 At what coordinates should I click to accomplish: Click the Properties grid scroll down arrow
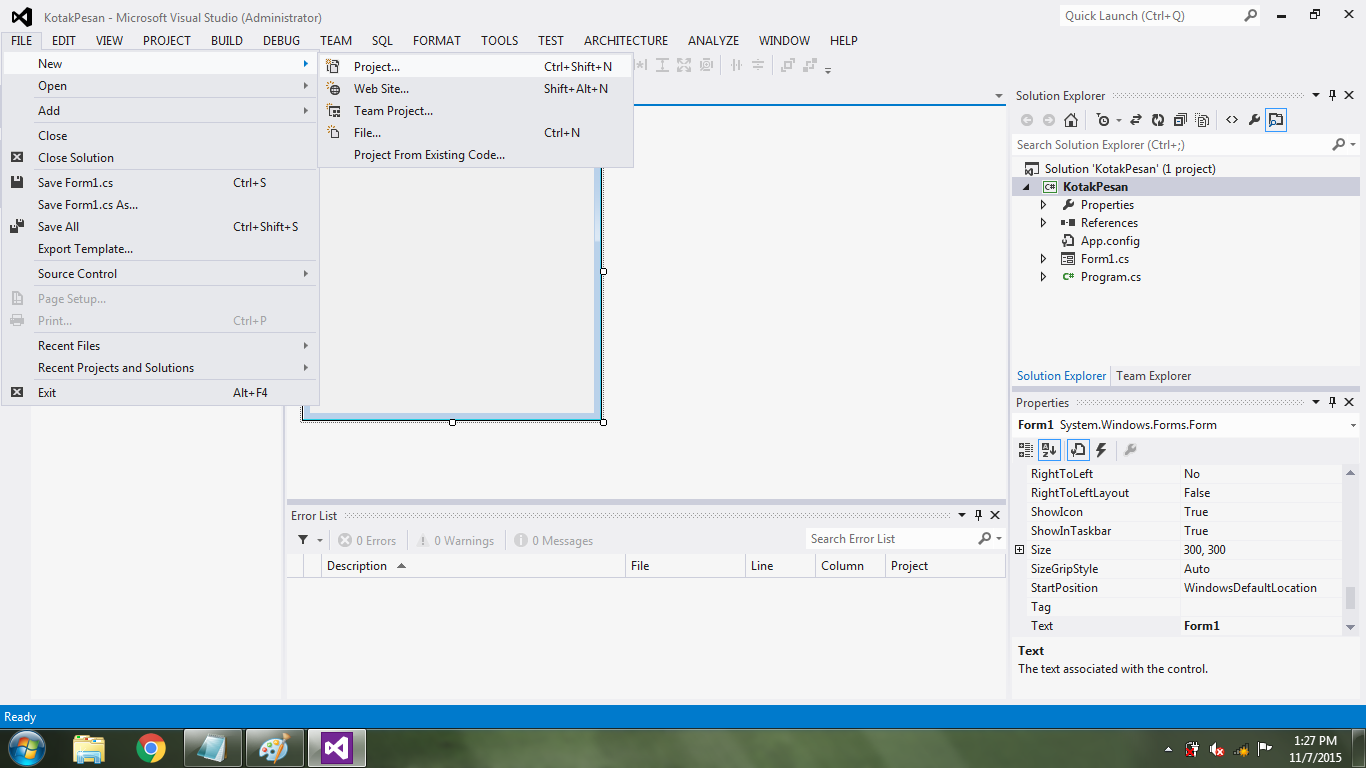(1351, 627)
